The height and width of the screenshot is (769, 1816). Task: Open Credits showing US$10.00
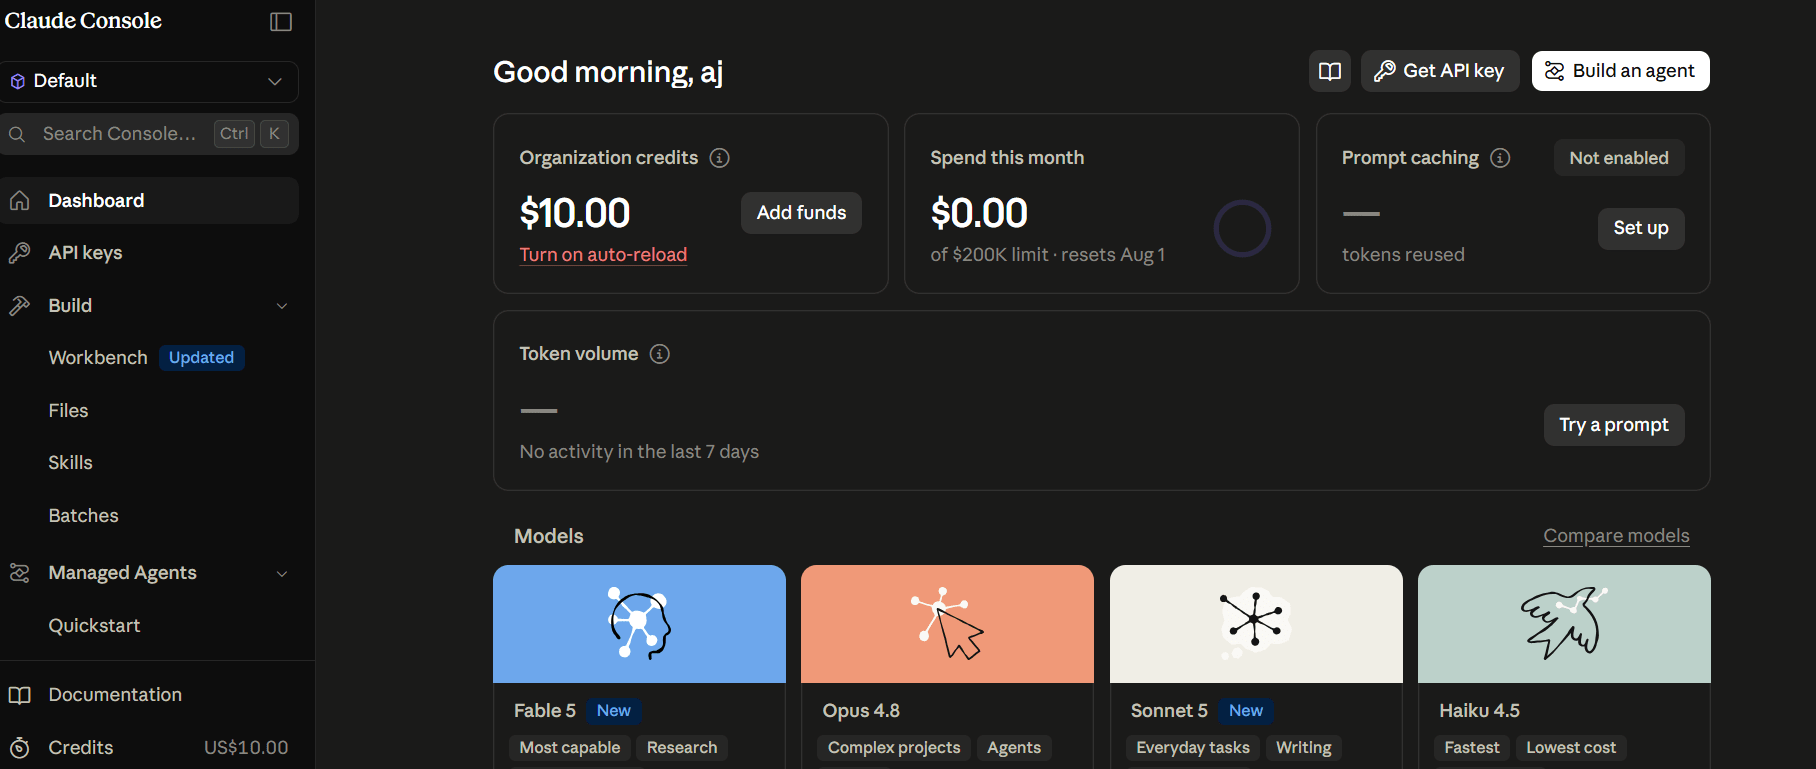coord(149,748)
